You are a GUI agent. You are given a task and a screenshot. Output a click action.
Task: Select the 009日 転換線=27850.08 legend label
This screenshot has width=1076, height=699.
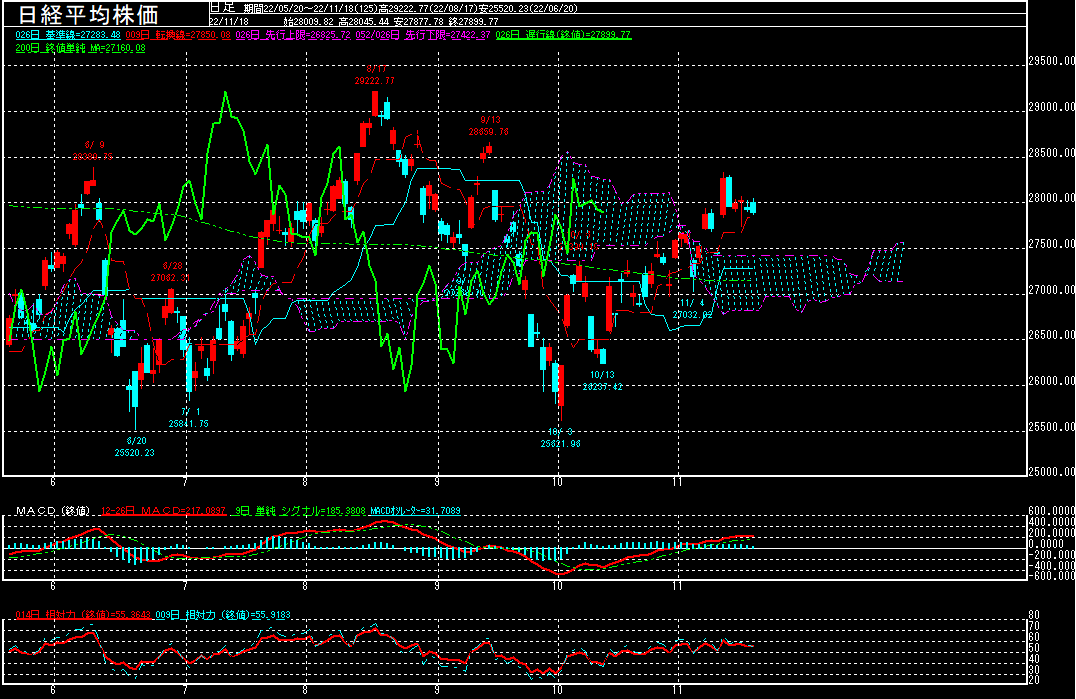(178, 34)
